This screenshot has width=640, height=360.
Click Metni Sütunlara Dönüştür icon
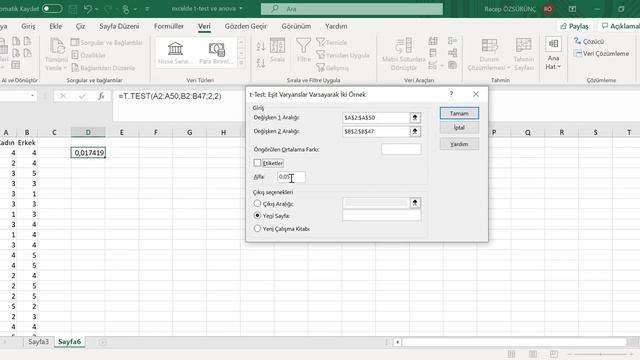pyautogui.click(x=404, y=46)
